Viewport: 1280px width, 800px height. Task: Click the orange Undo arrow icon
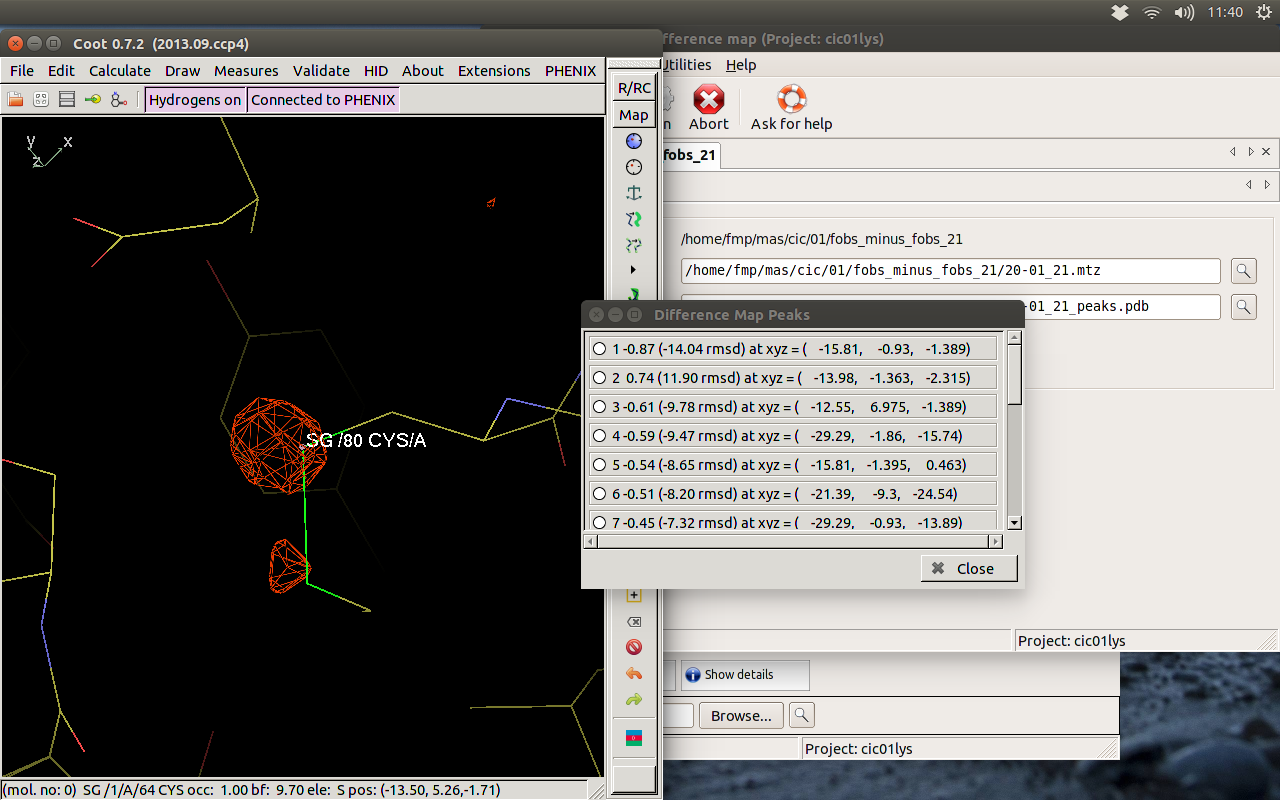[633, 674]
